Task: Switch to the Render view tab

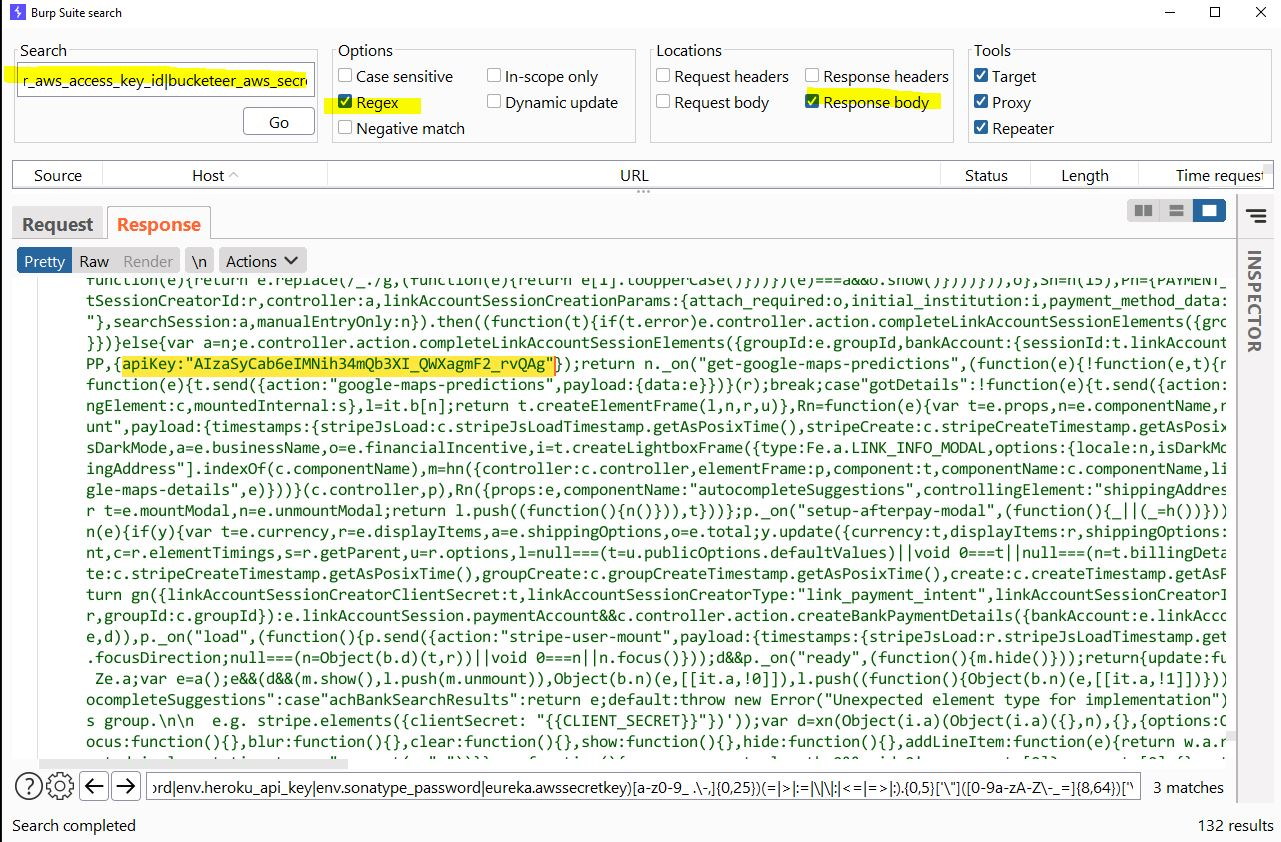Action: [x=148, y=261]
